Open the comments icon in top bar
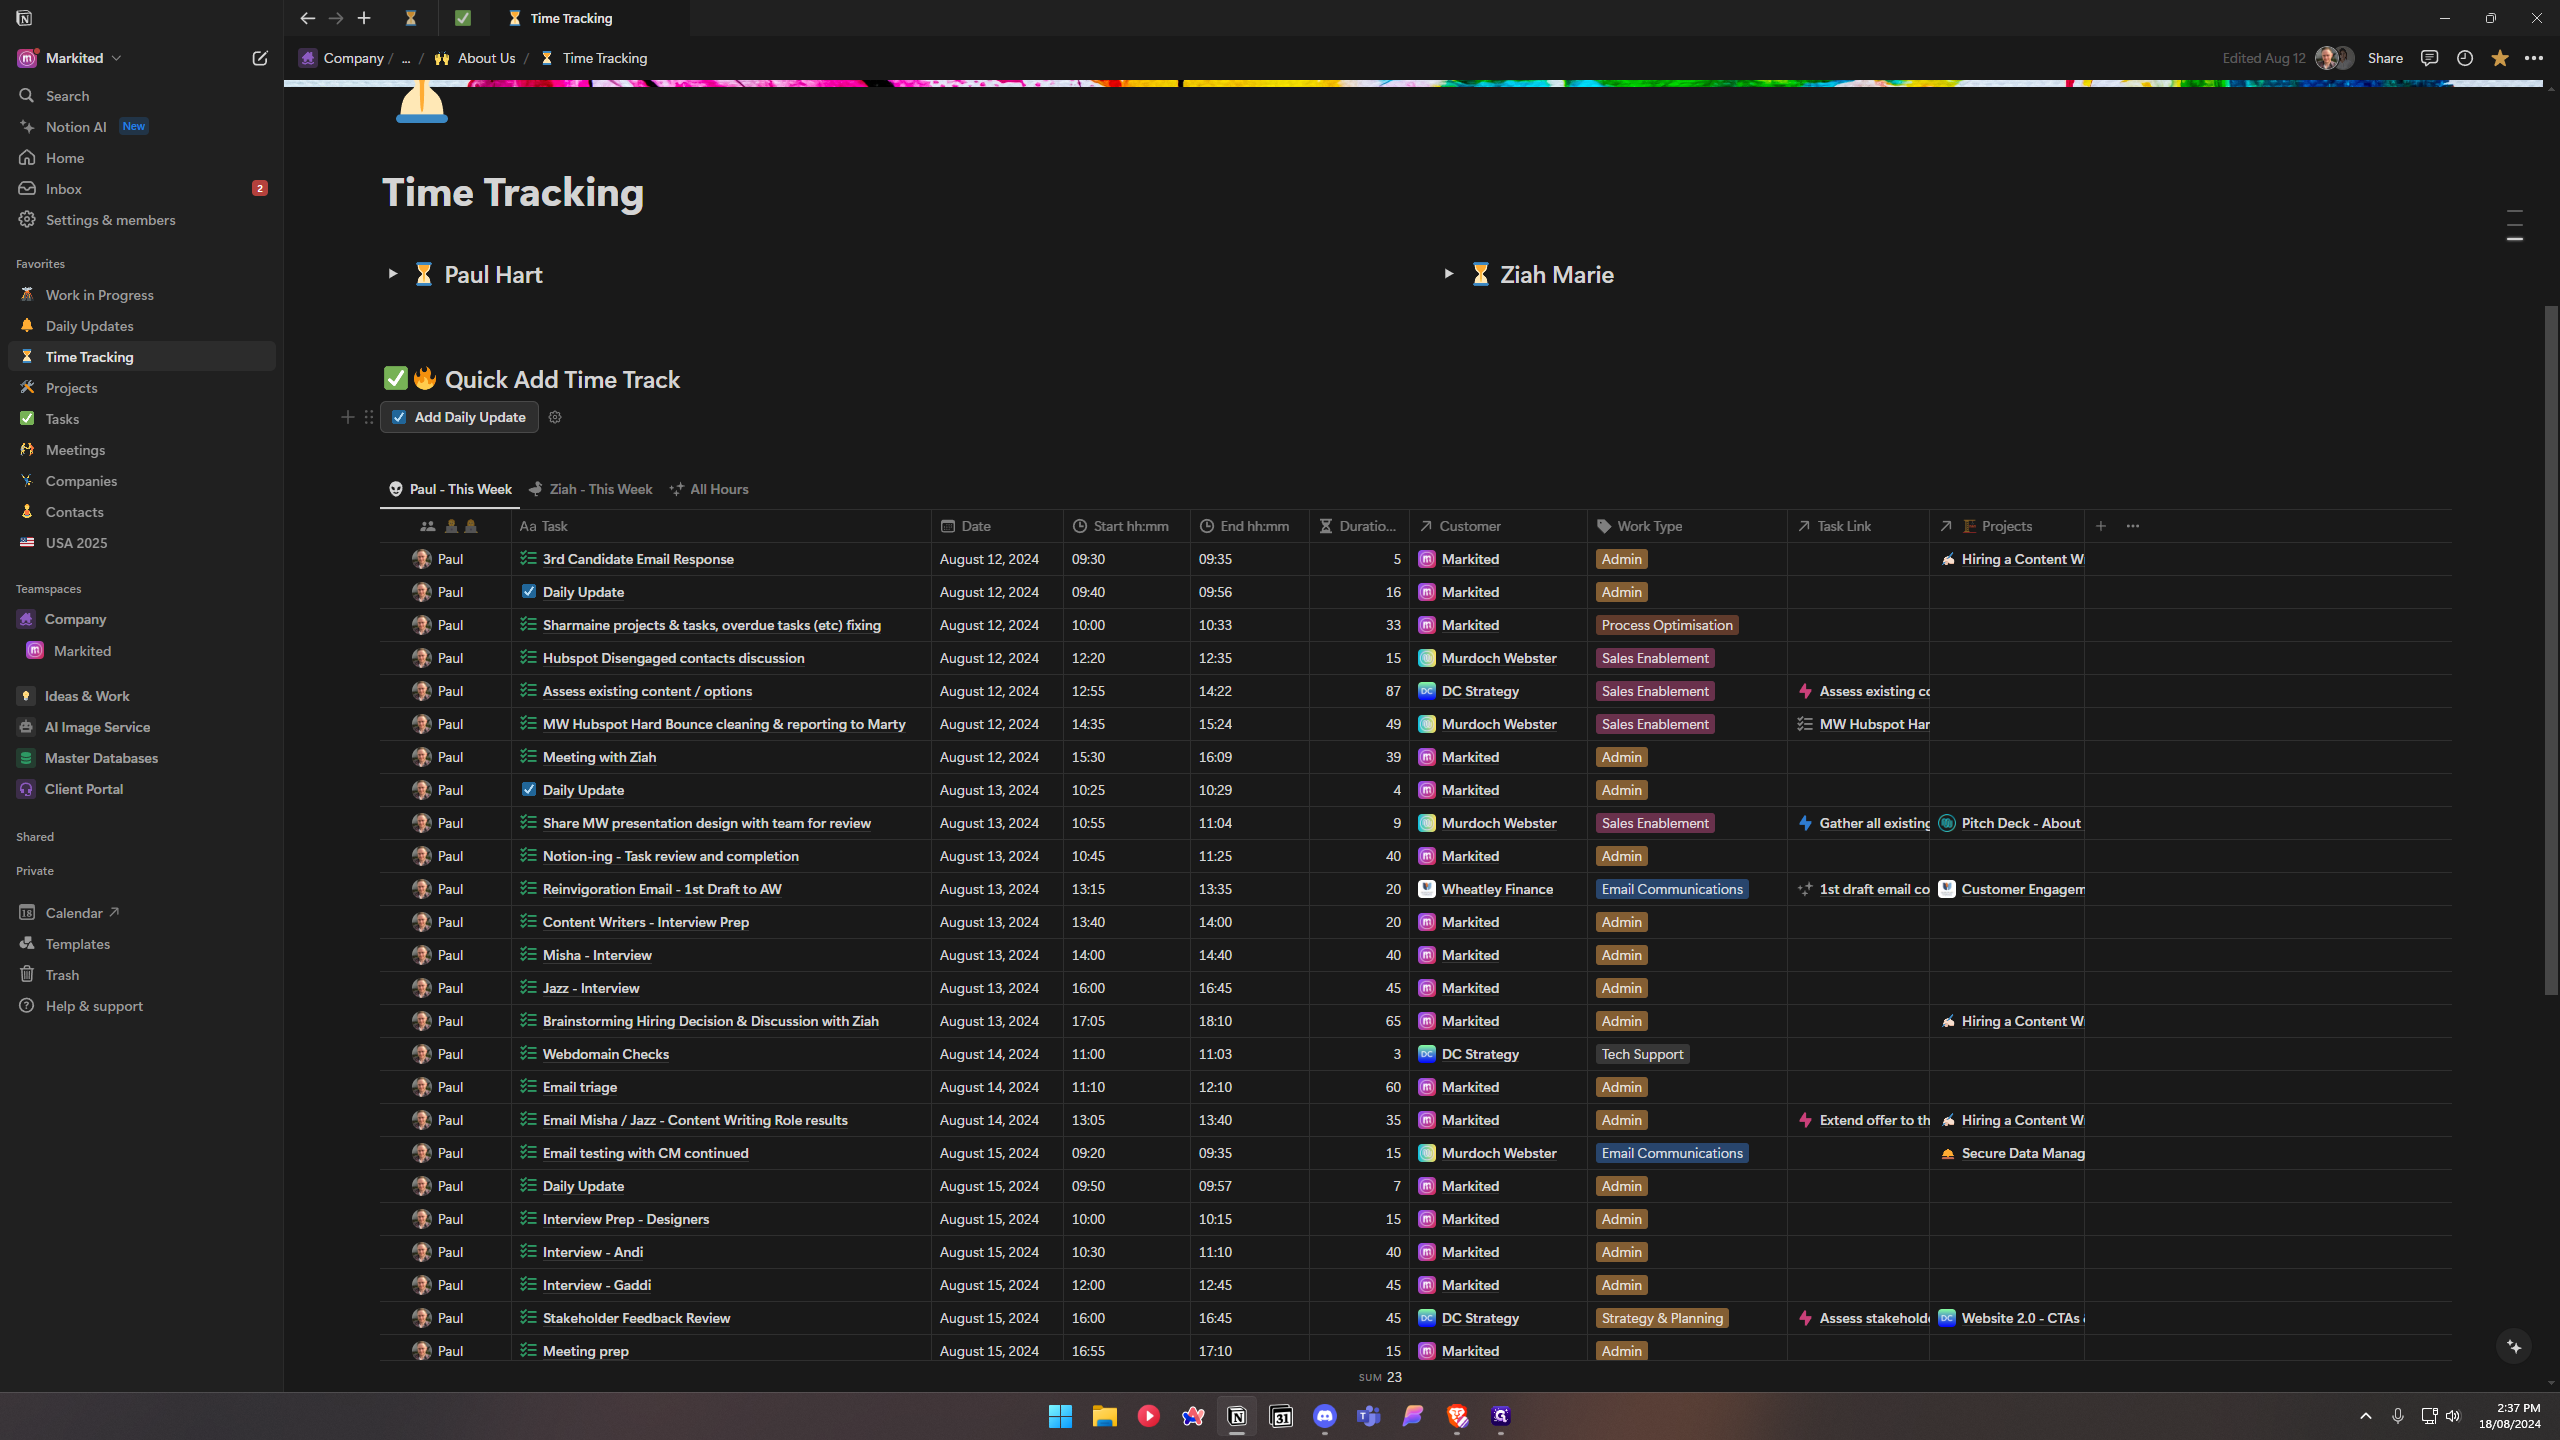Screen dimensions: 2560x1440 [x=2429, y=58]
